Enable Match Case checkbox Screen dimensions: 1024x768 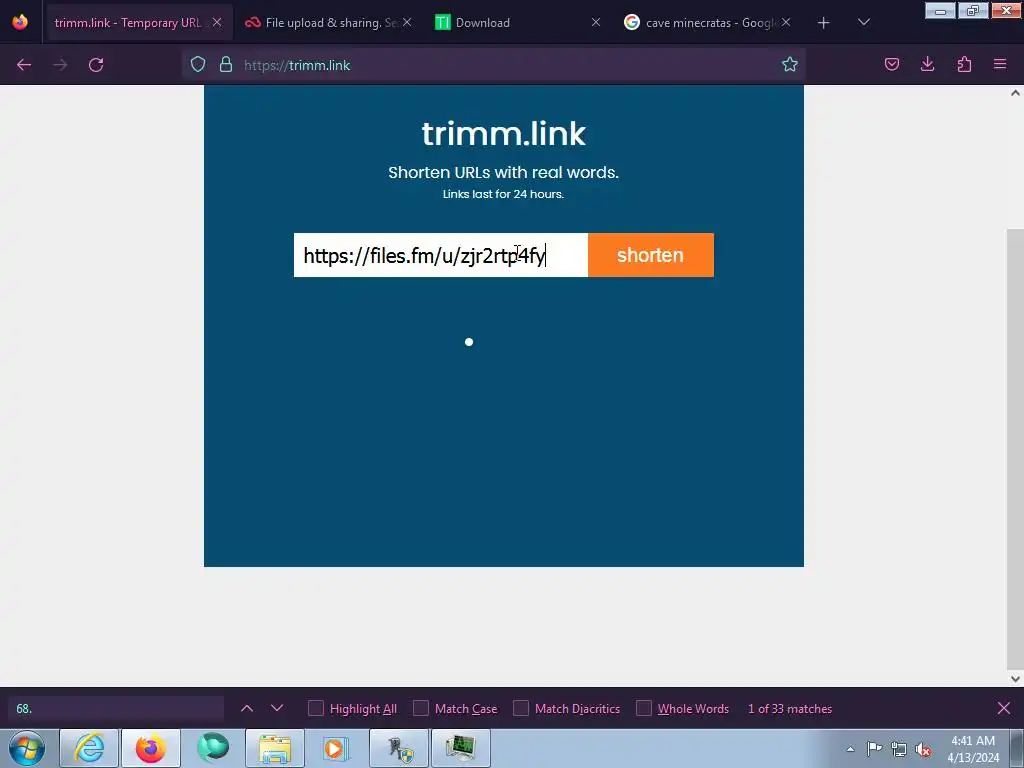pyautogui.click(x=421, y=709)
